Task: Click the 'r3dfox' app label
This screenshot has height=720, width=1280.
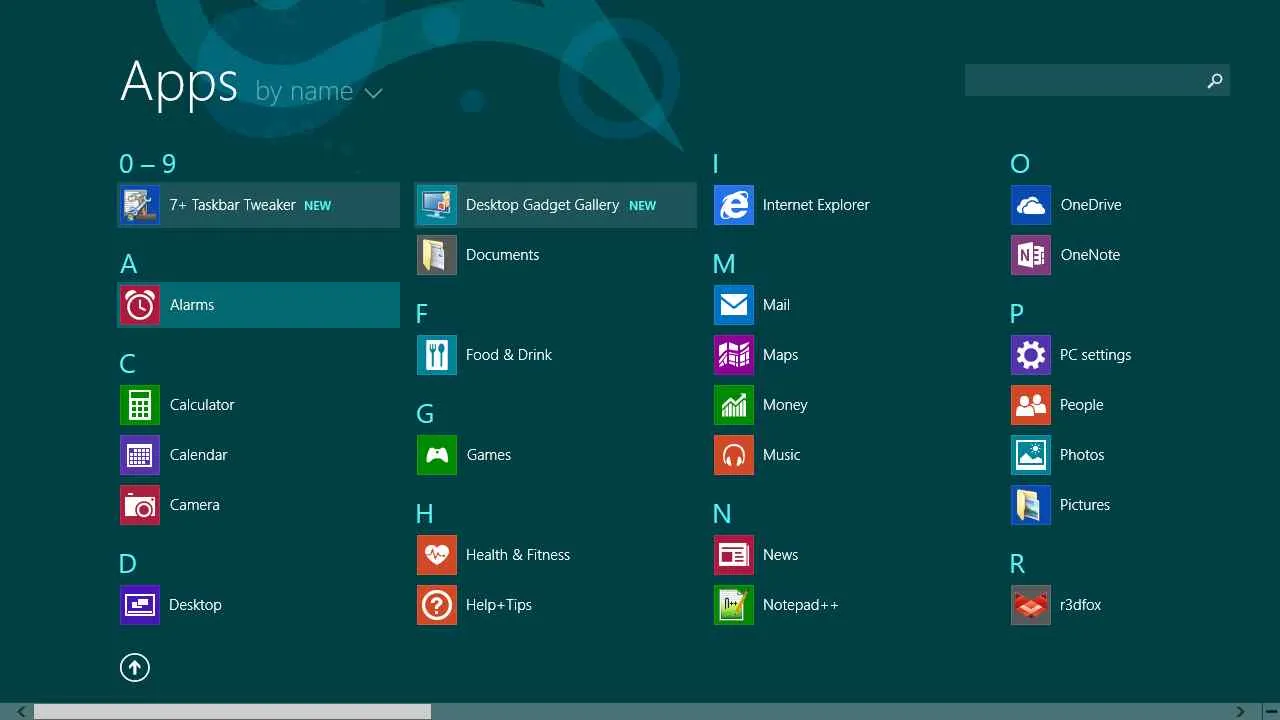Action: coord(1081,605)
